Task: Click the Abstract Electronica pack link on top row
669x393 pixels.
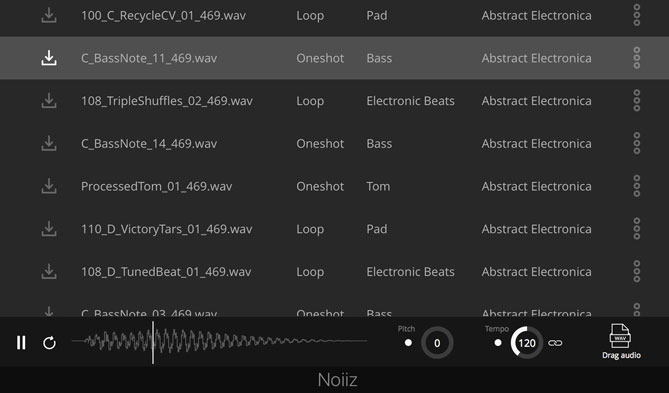Action: (x=536, y=15)
